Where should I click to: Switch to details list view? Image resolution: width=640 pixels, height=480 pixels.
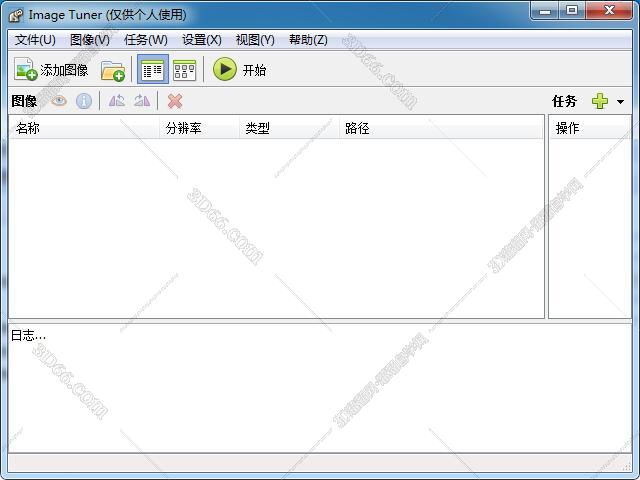click(x=153, y=69)
